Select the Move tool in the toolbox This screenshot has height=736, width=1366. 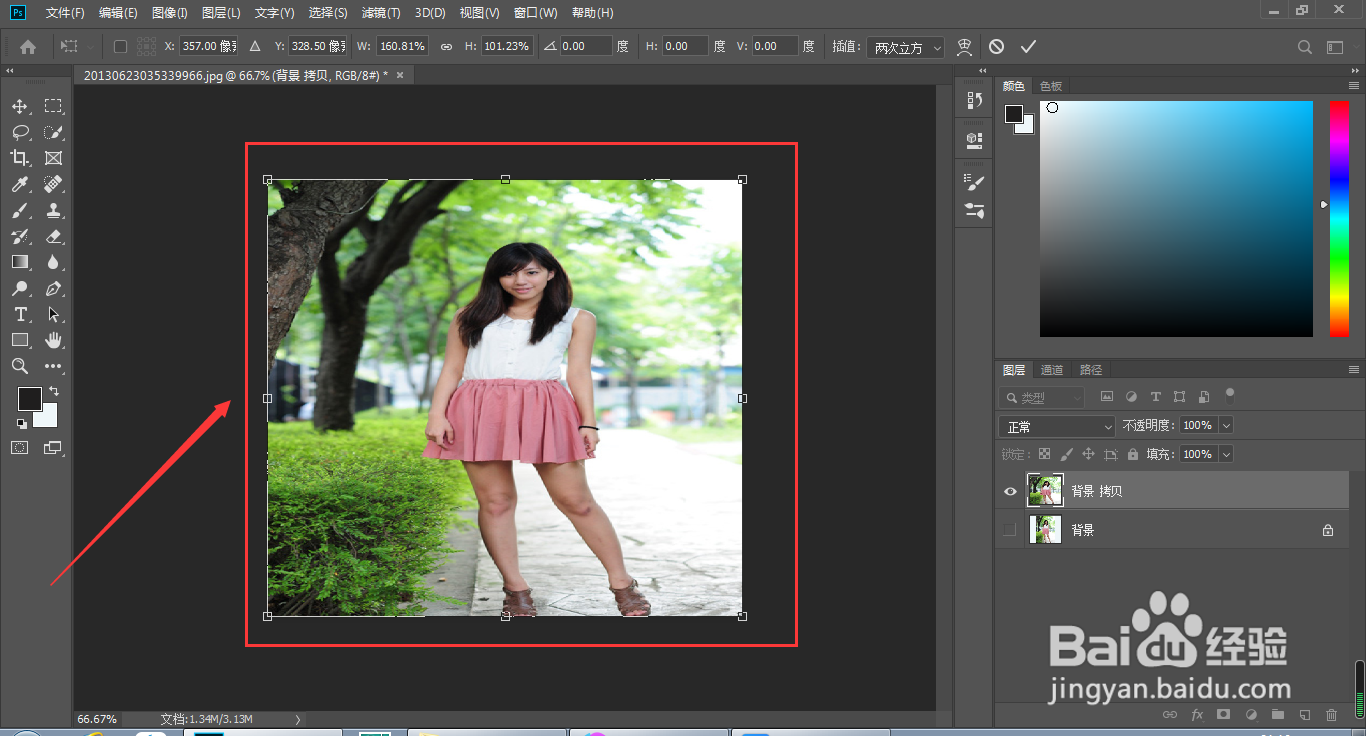click(20, 106)
